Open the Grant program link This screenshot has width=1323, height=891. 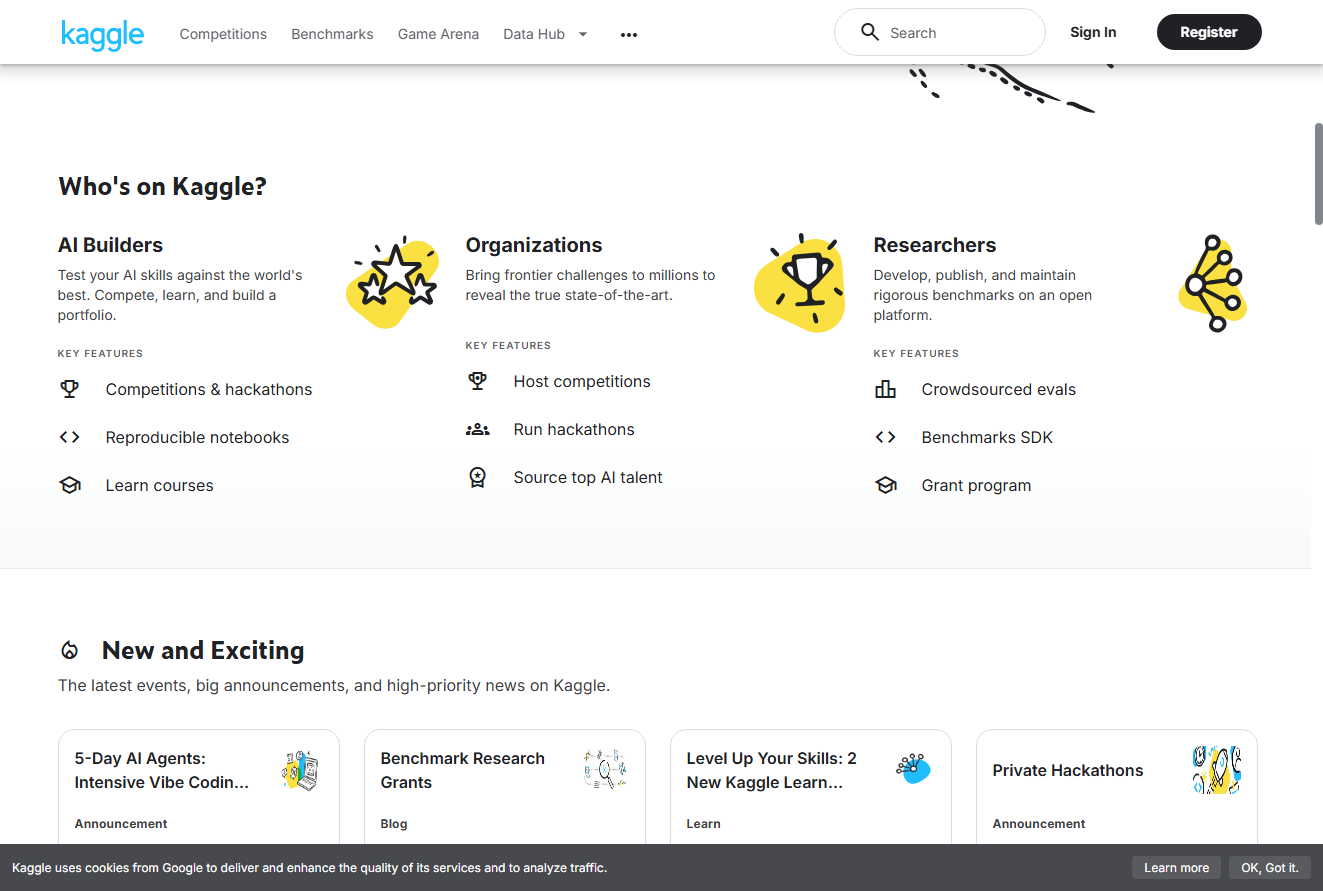tap(976, 485)
